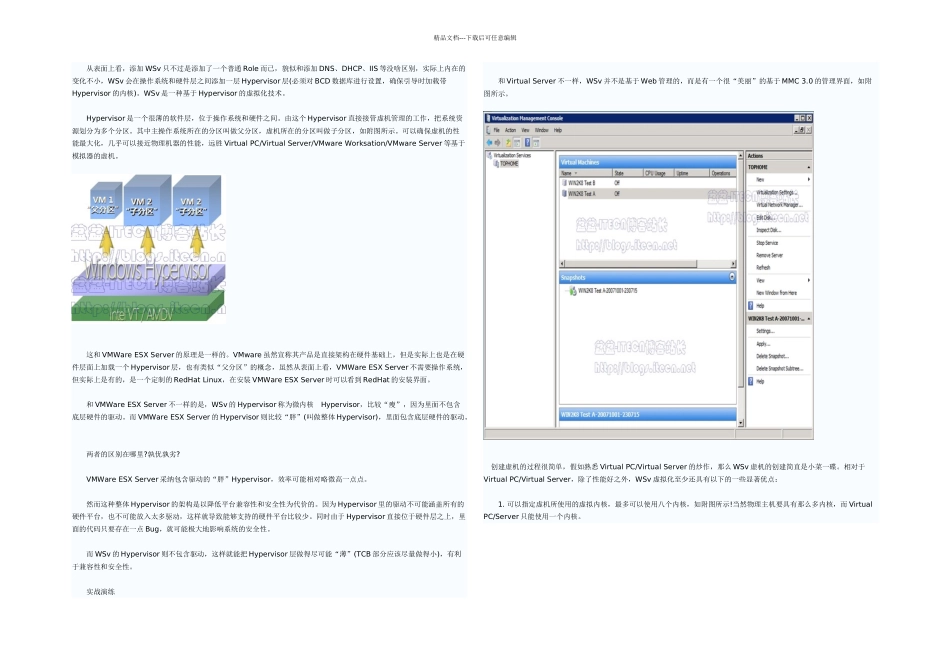950x672 pixels.
Task: Toggle the Show/Hide Console Tree toolbar icon
Action: coord(517,142)
